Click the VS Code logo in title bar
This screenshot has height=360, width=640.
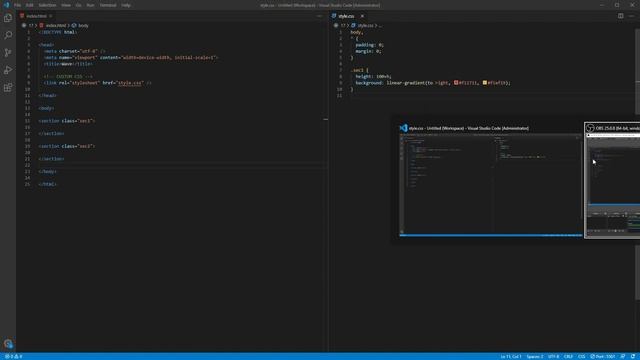(x=6, y=5)
